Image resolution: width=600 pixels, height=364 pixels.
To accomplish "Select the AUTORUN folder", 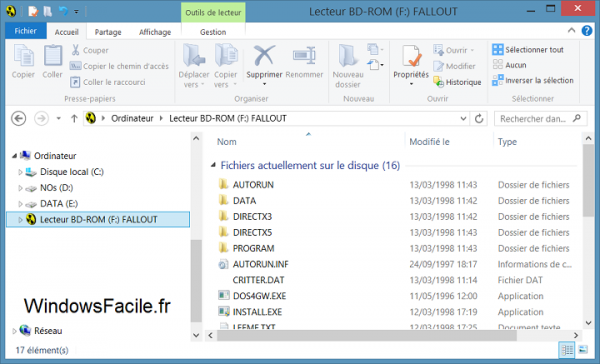I will [x=253, y=185].
